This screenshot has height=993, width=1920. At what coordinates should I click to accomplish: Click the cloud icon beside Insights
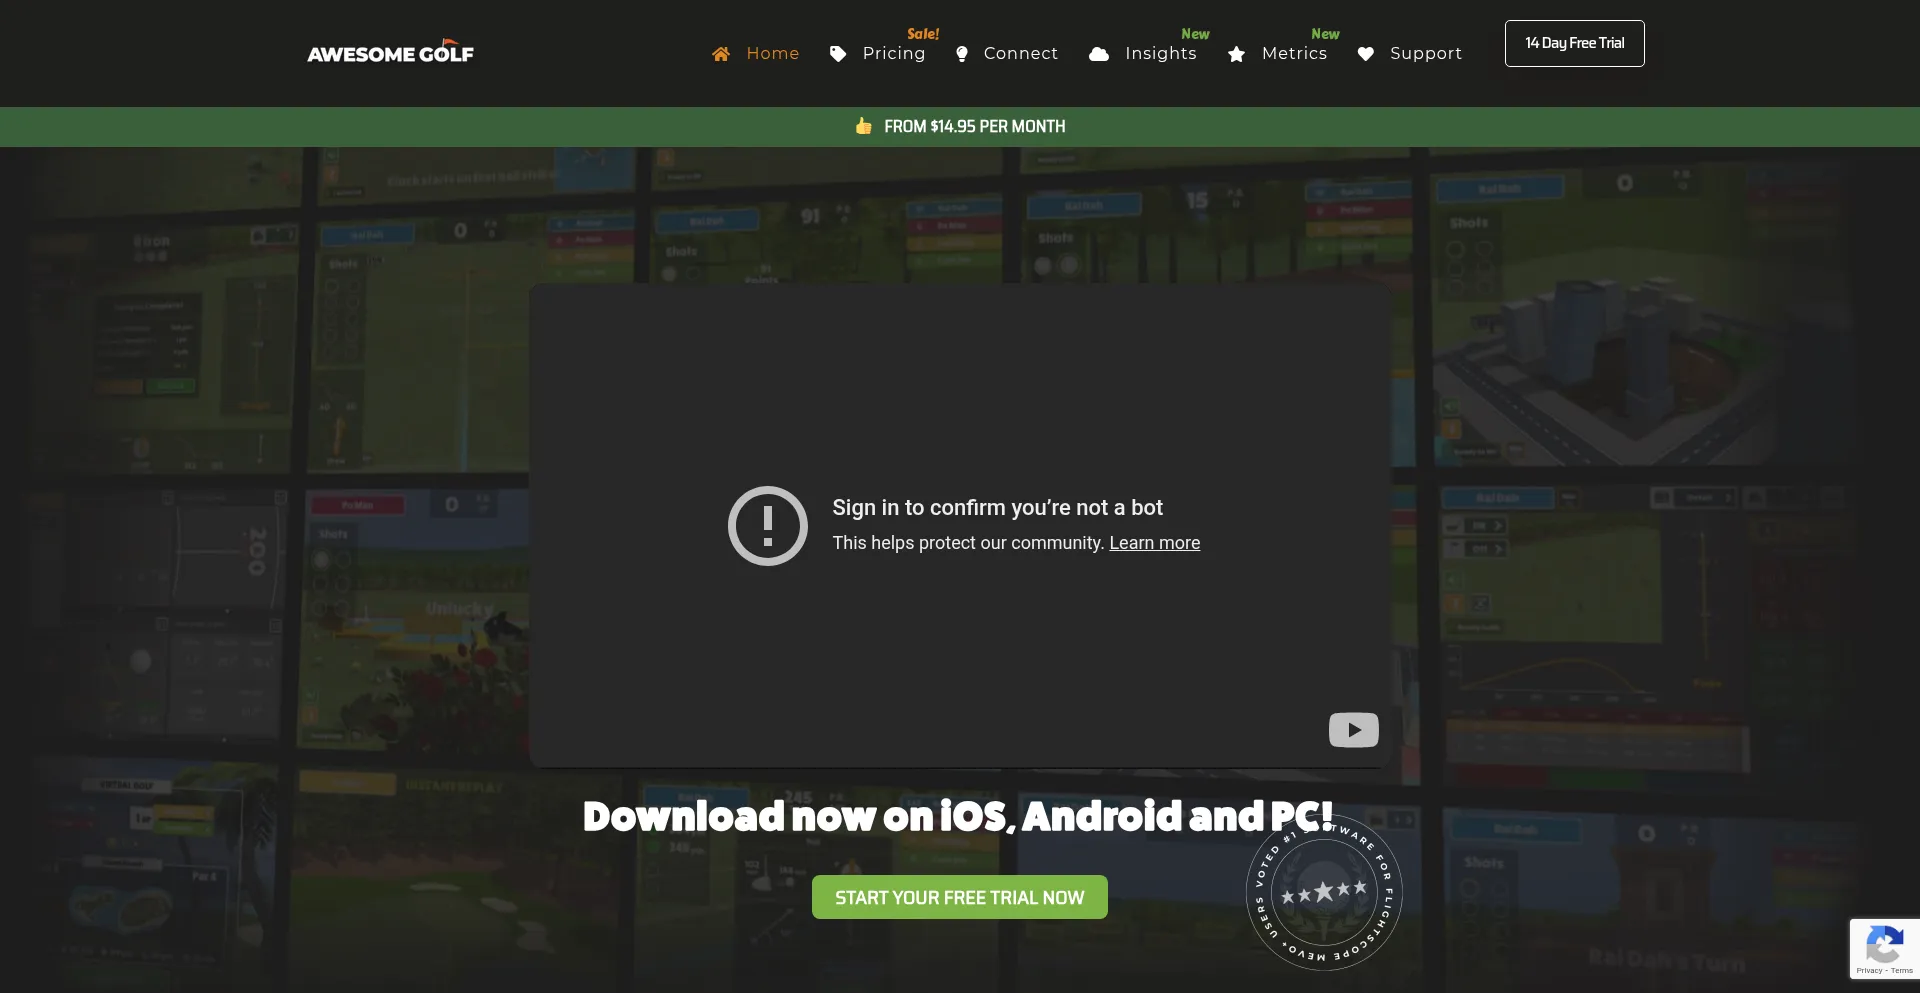click(x=1099, y=54)
